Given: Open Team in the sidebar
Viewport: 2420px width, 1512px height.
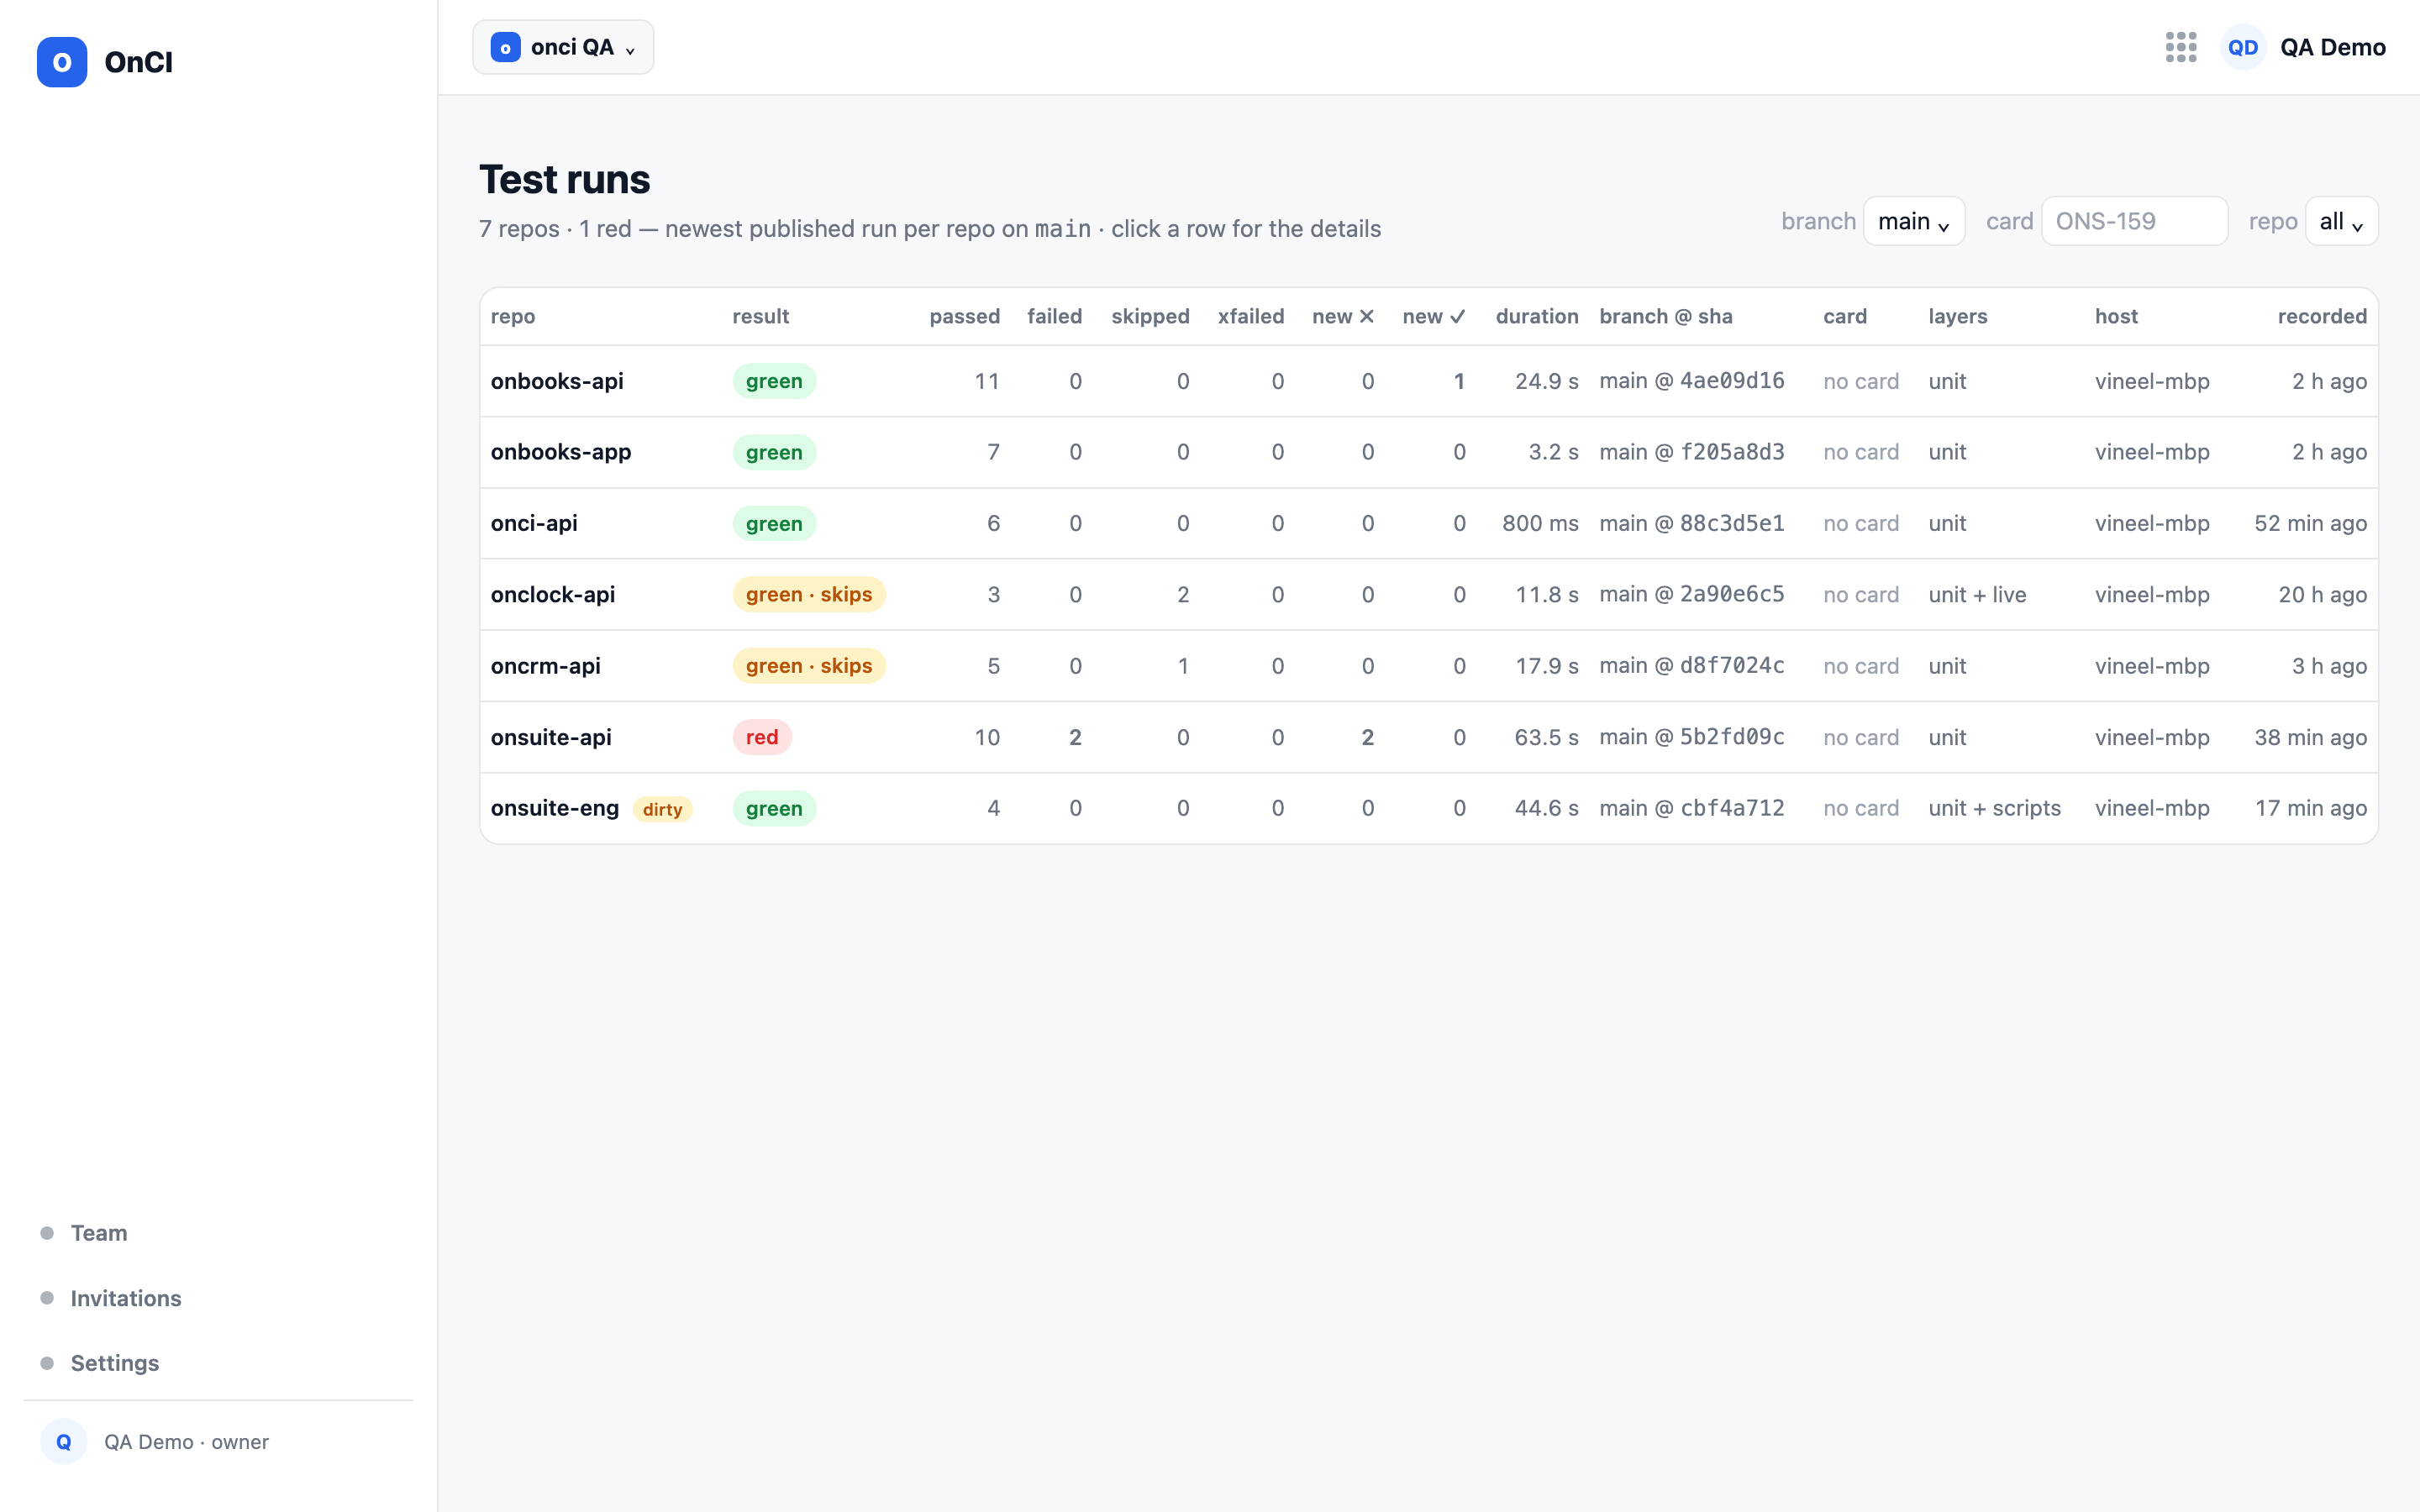Looking at the screenshot, I should (99, 1232).
